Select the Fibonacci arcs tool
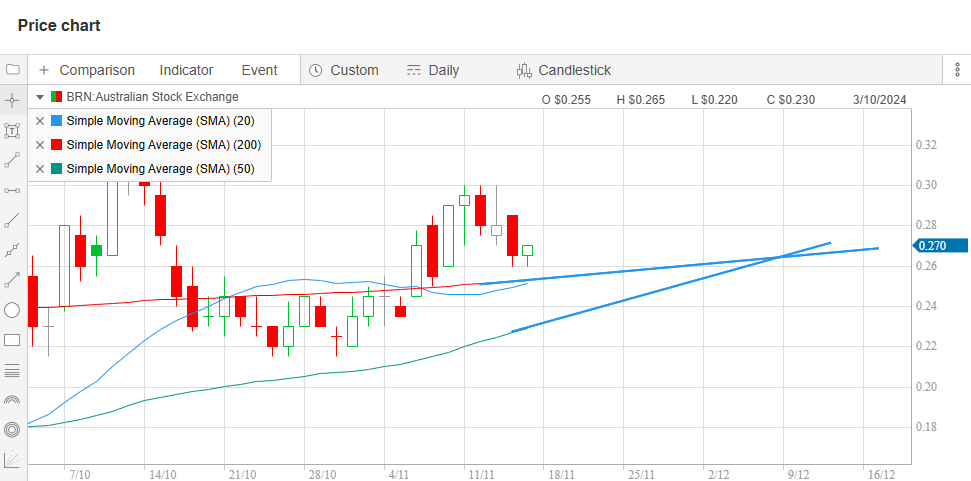 coord(12,400)
